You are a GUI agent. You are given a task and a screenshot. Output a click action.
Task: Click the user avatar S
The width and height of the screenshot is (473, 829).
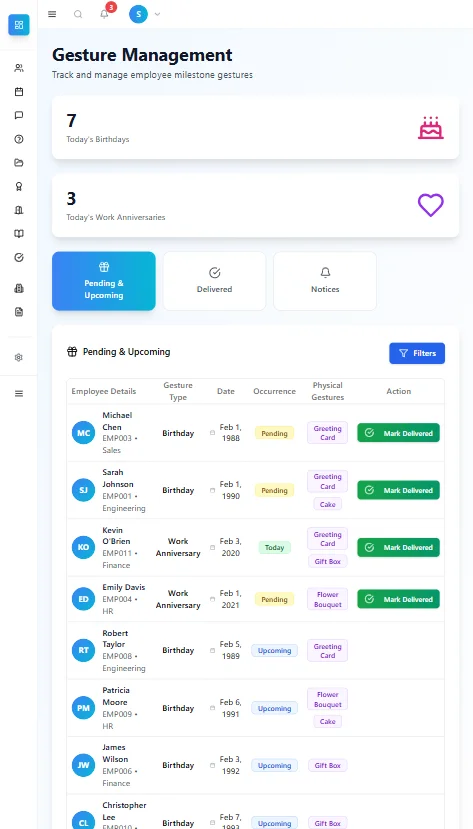click(x=138, y=14)
